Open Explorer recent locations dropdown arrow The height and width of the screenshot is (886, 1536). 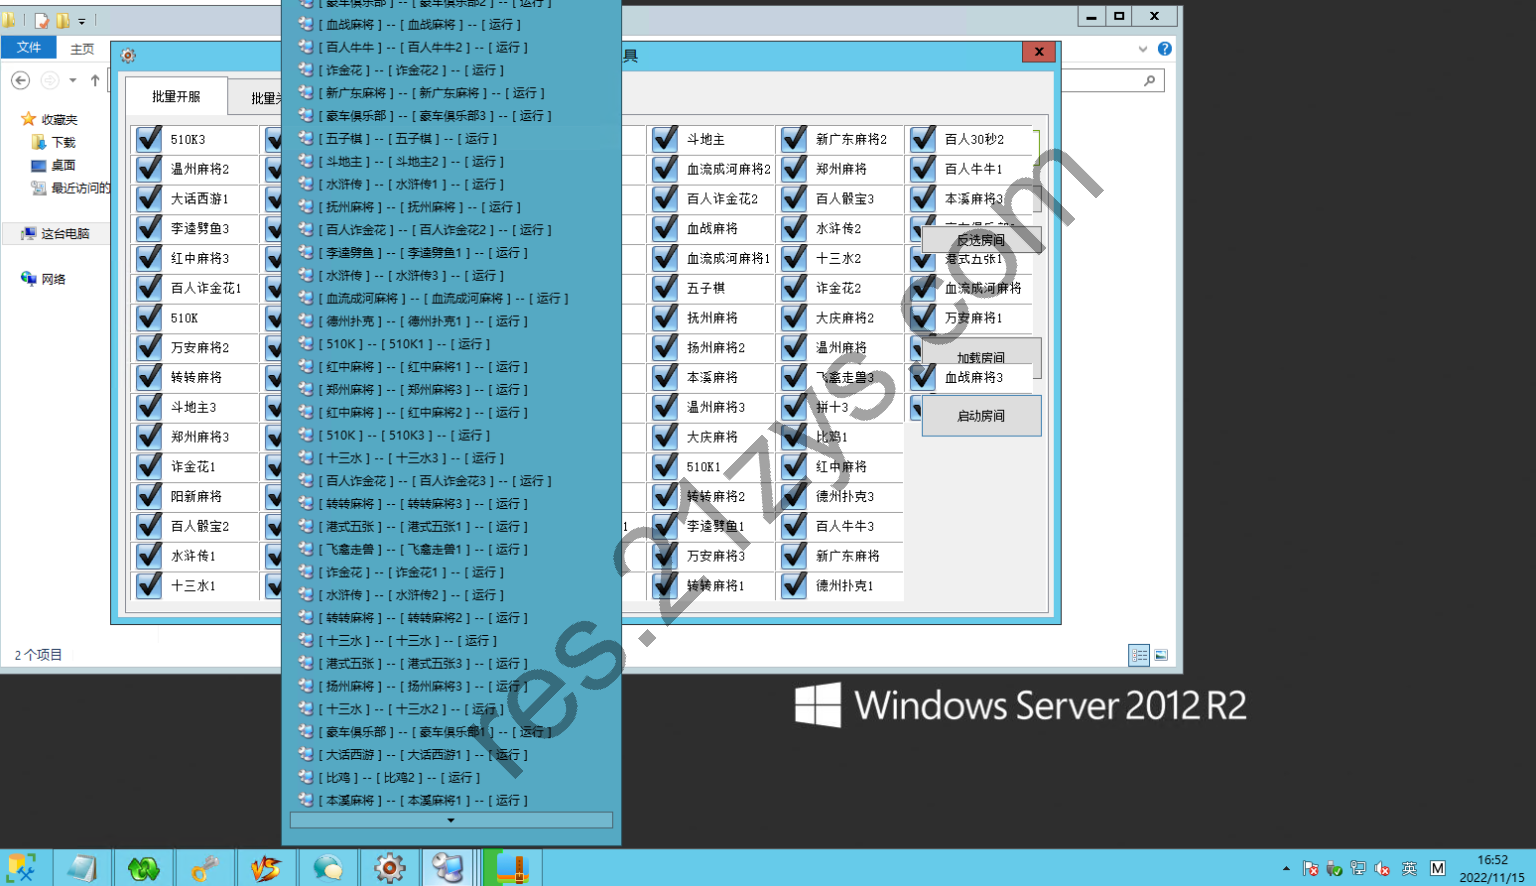73,80
